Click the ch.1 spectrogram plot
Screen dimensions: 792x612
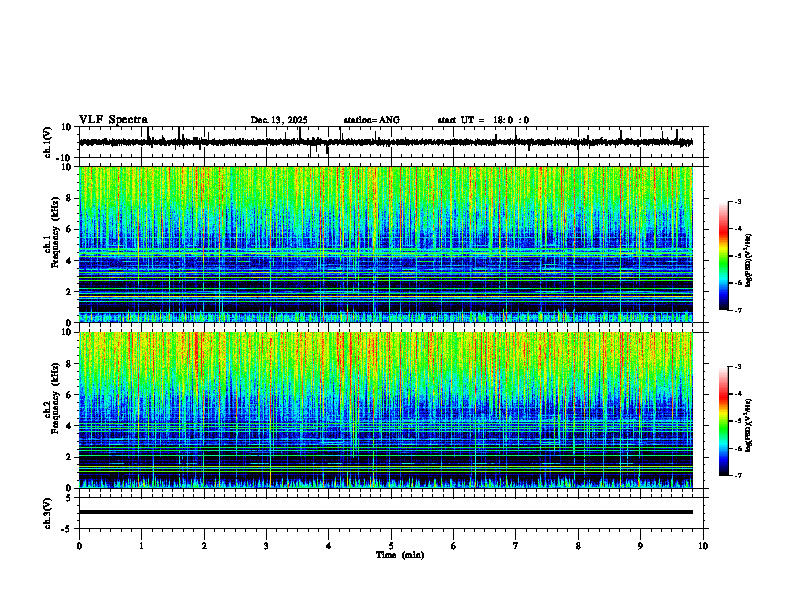point(385,244)
